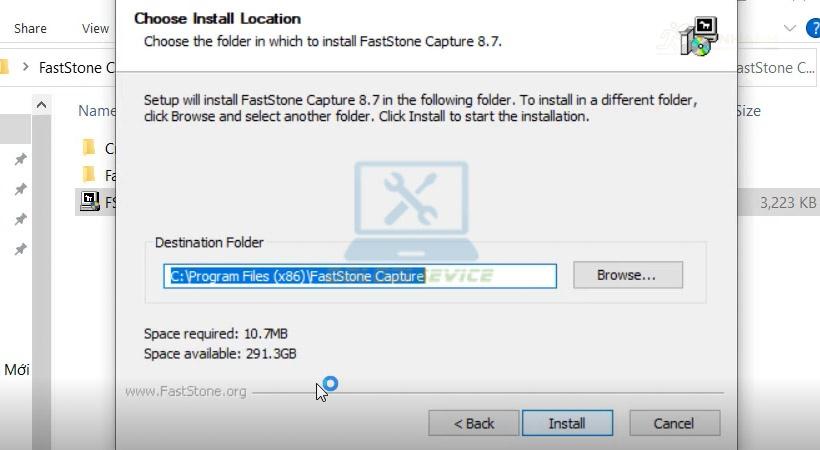Expand the ribbon with the chevron
The height and width of the screenshot is (450, 820).
pos(790,28)
